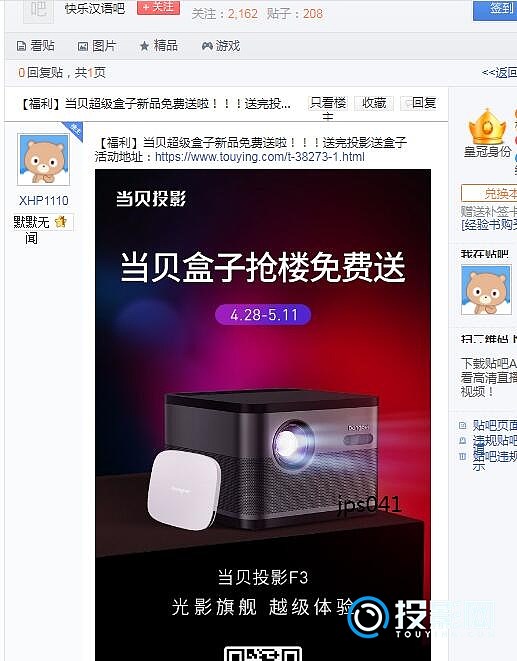Click the bear avatar of poster XHP1110
The width and height of the screenshot is (517, 661).
[43, 159]
